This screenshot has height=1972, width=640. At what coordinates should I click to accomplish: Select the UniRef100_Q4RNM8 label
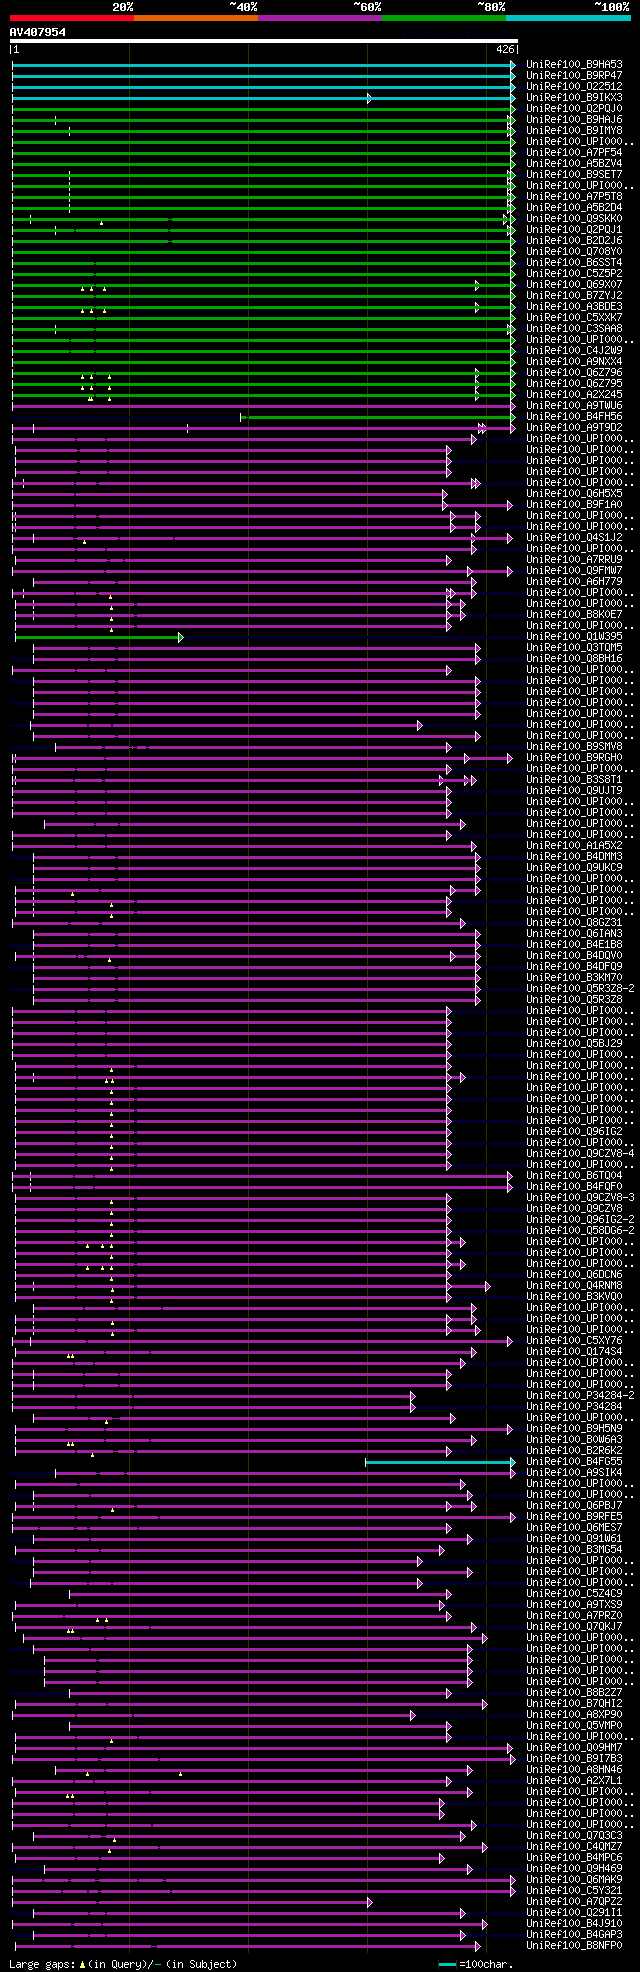pos(574,1286)
